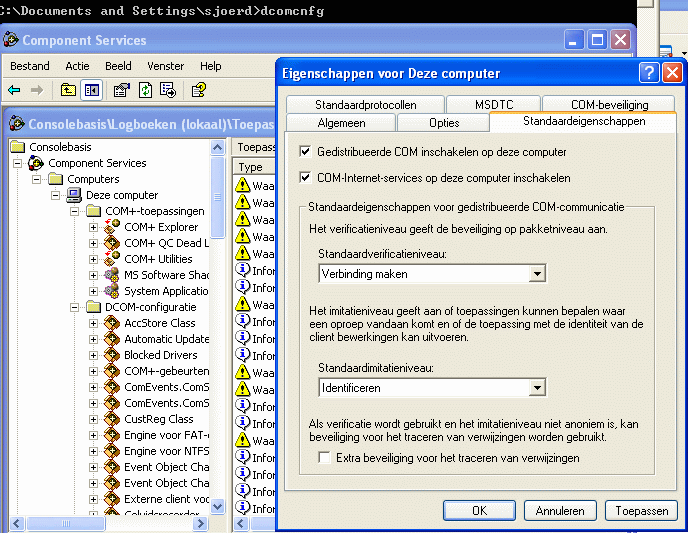The width and height of the screenshot is (688, 533).
Task: Click the Type column header
Action: pos(254,167)
